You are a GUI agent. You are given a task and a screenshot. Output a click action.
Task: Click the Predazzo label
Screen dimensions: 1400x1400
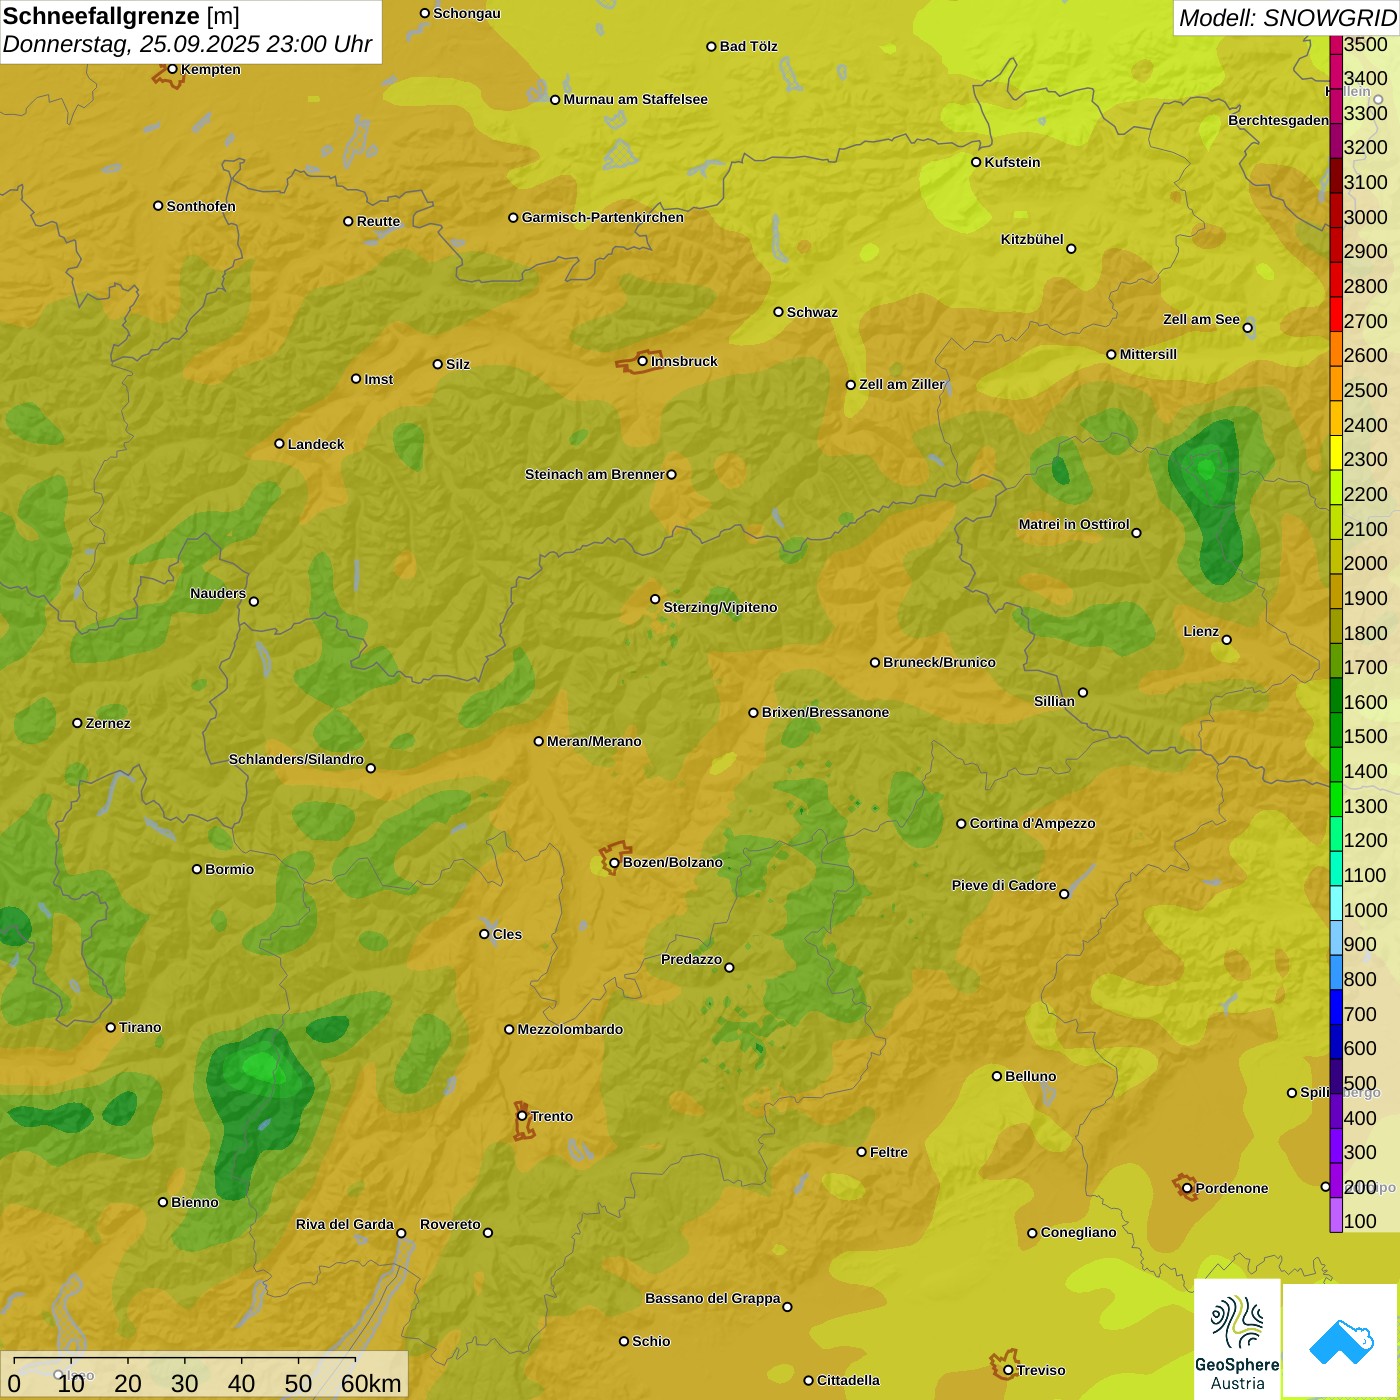691,959
